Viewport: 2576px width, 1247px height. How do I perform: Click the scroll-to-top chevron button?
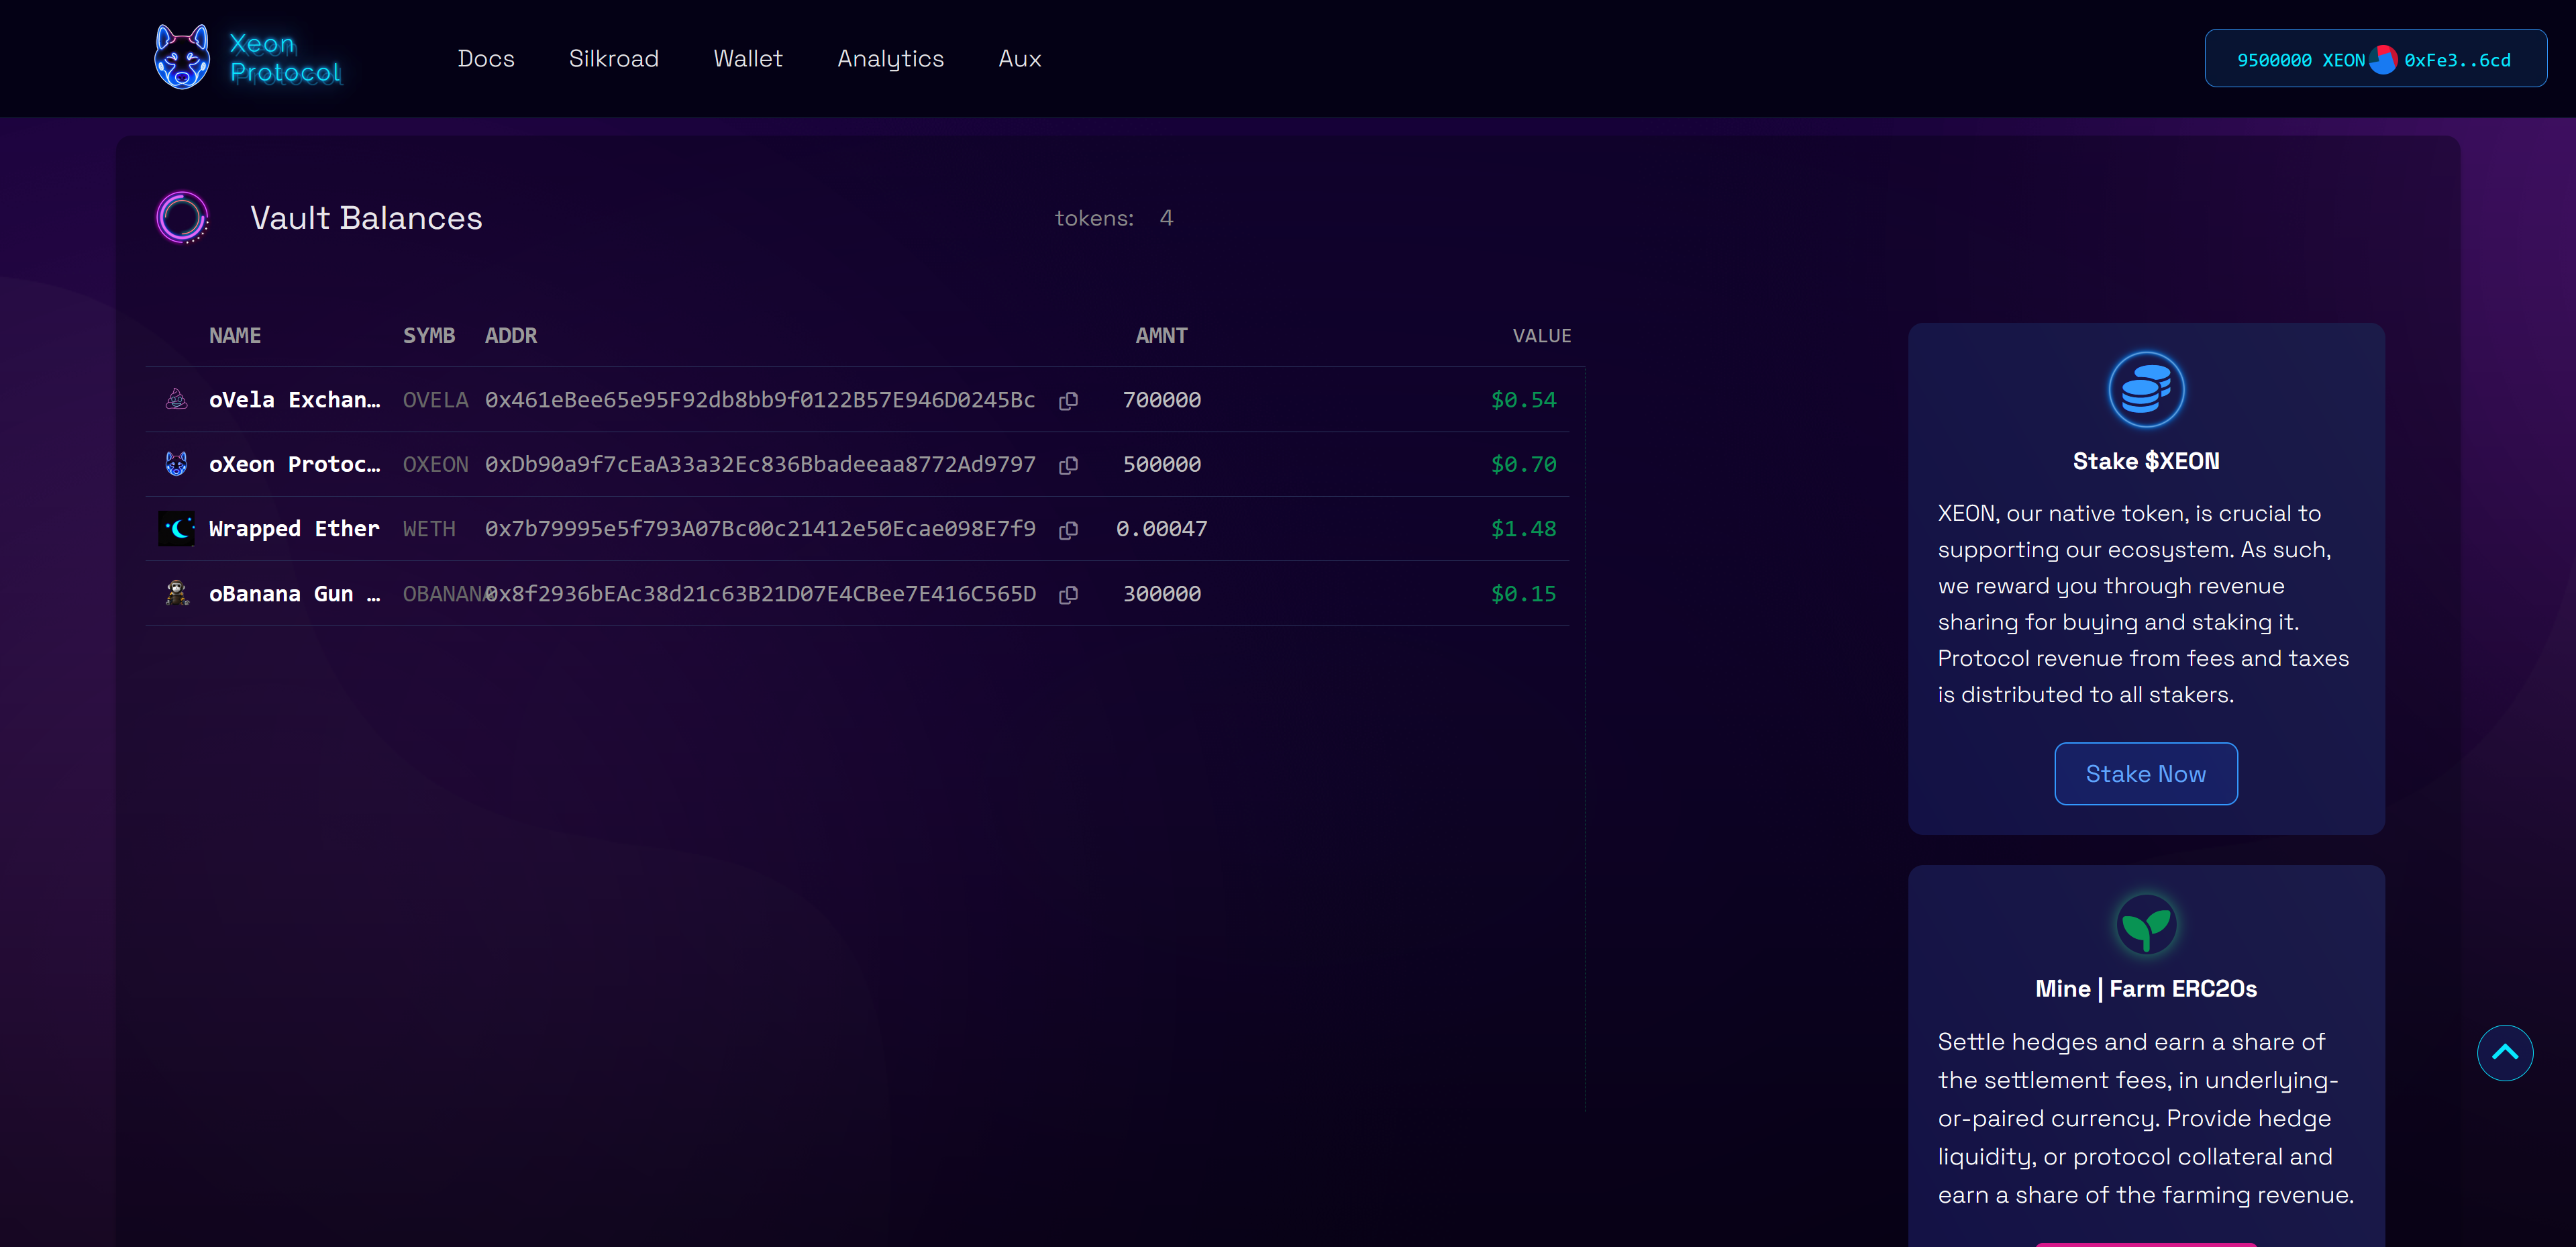point(2504,1052)
